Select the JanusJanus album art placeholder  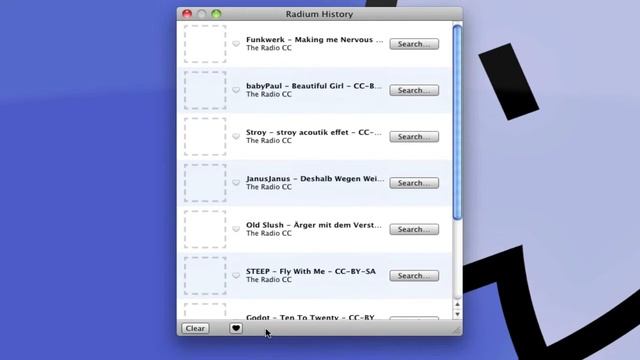click(x=205, y=183)
